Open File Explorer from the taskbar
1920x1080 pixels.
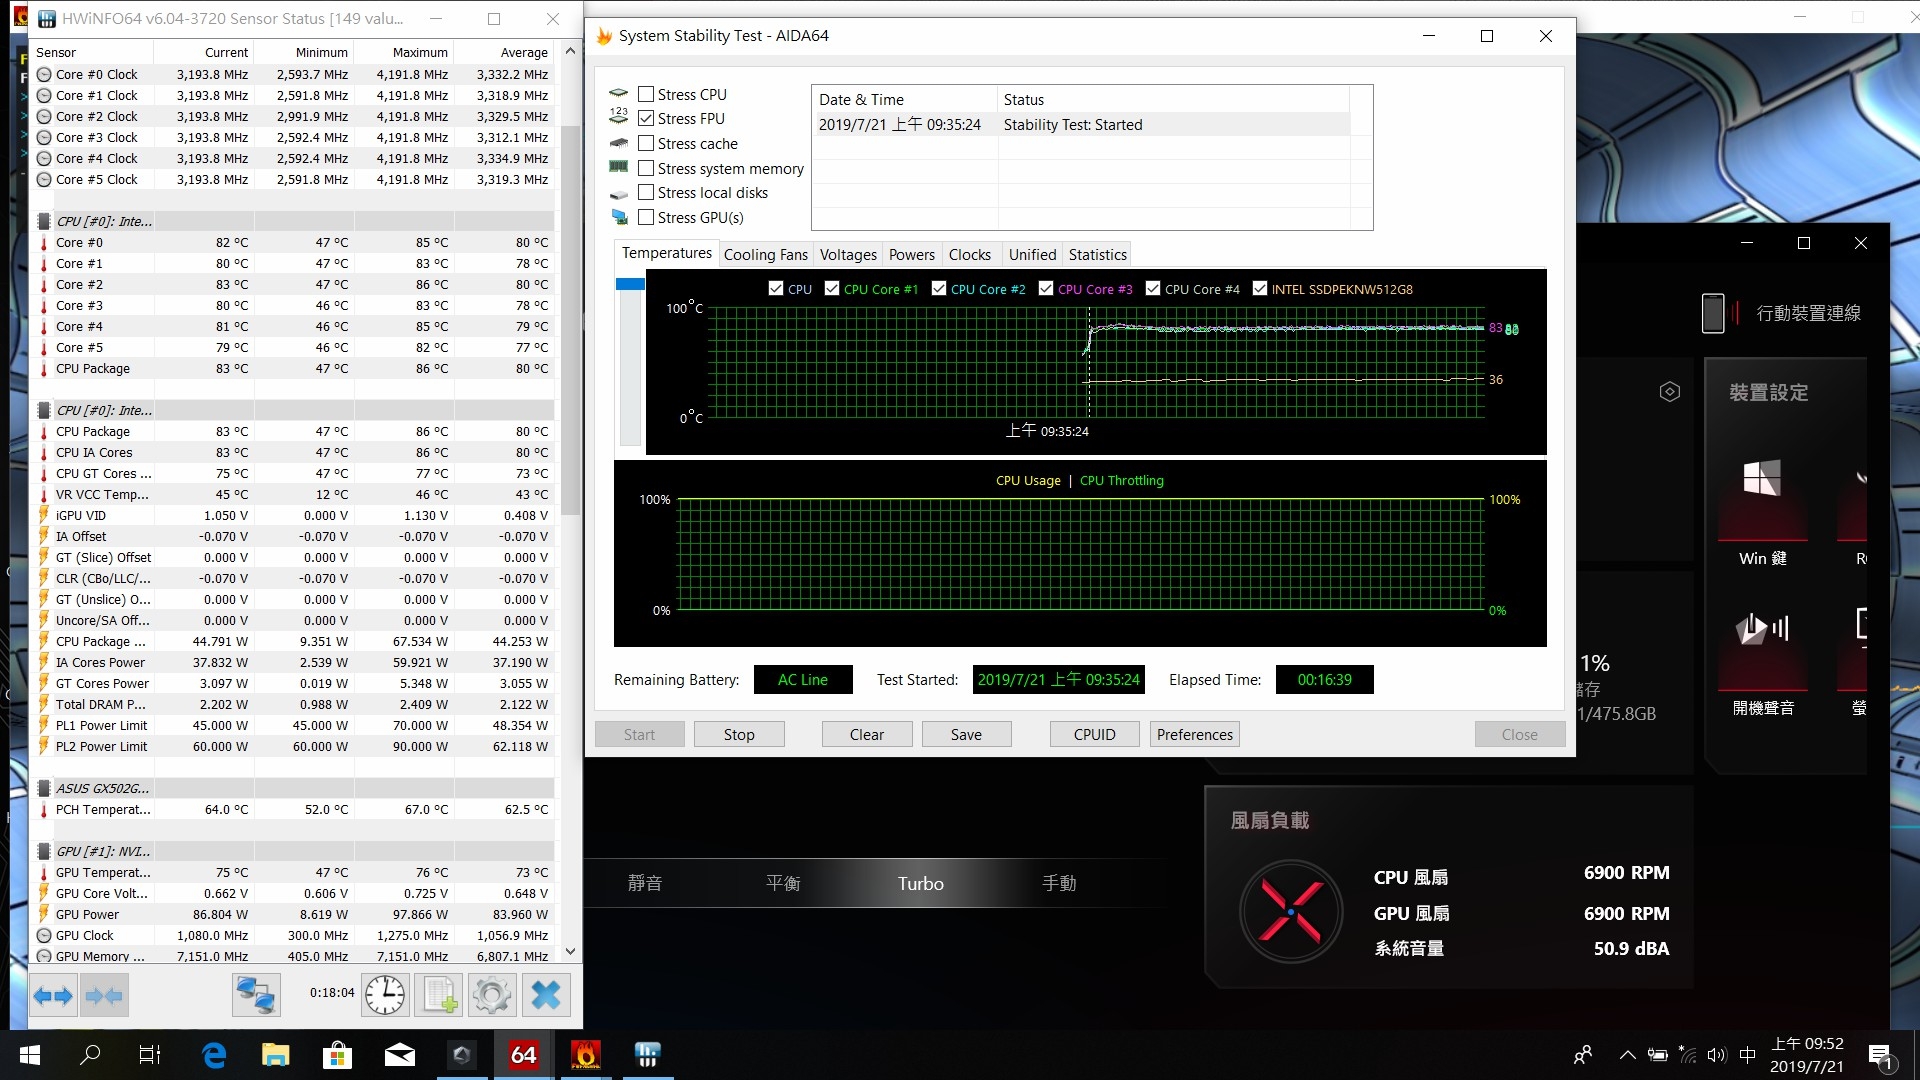(275, 1055)
